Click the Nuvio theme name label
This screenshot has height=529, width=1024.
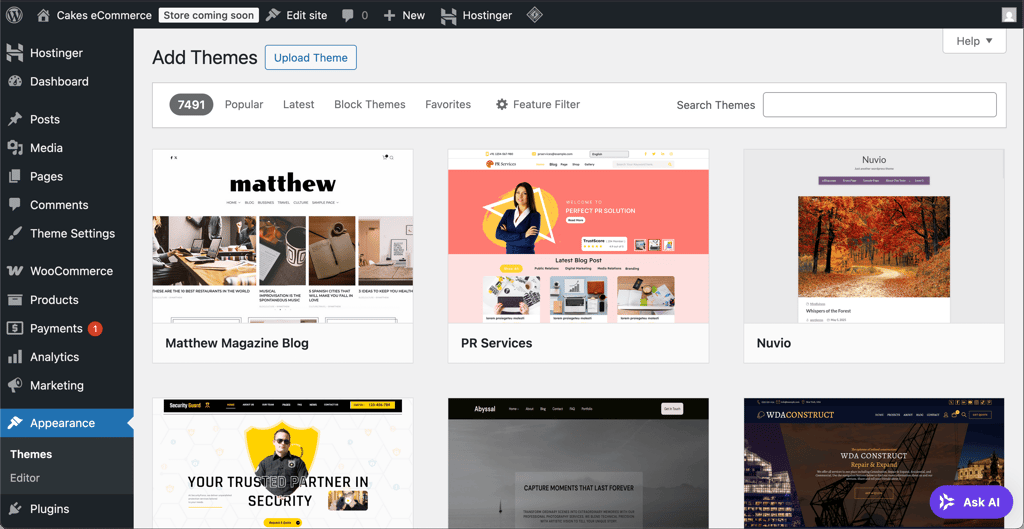pyautogui.click(x=774, y=343)
